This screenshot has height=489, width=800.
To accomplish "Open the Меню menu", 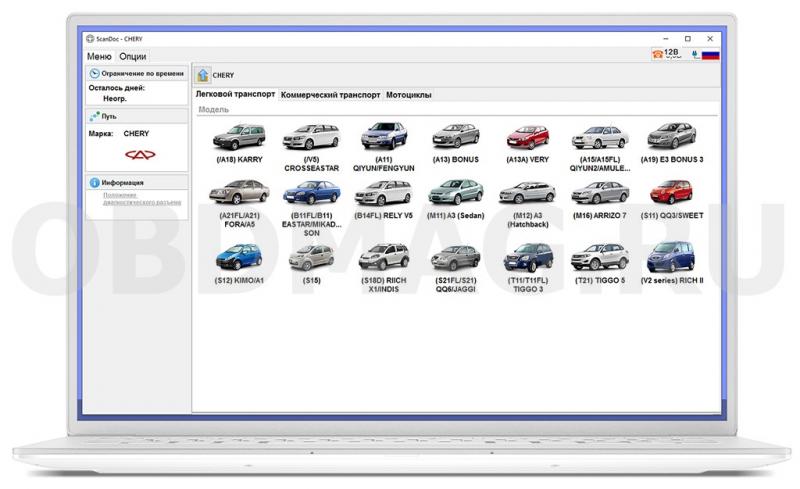I will 99,56.
